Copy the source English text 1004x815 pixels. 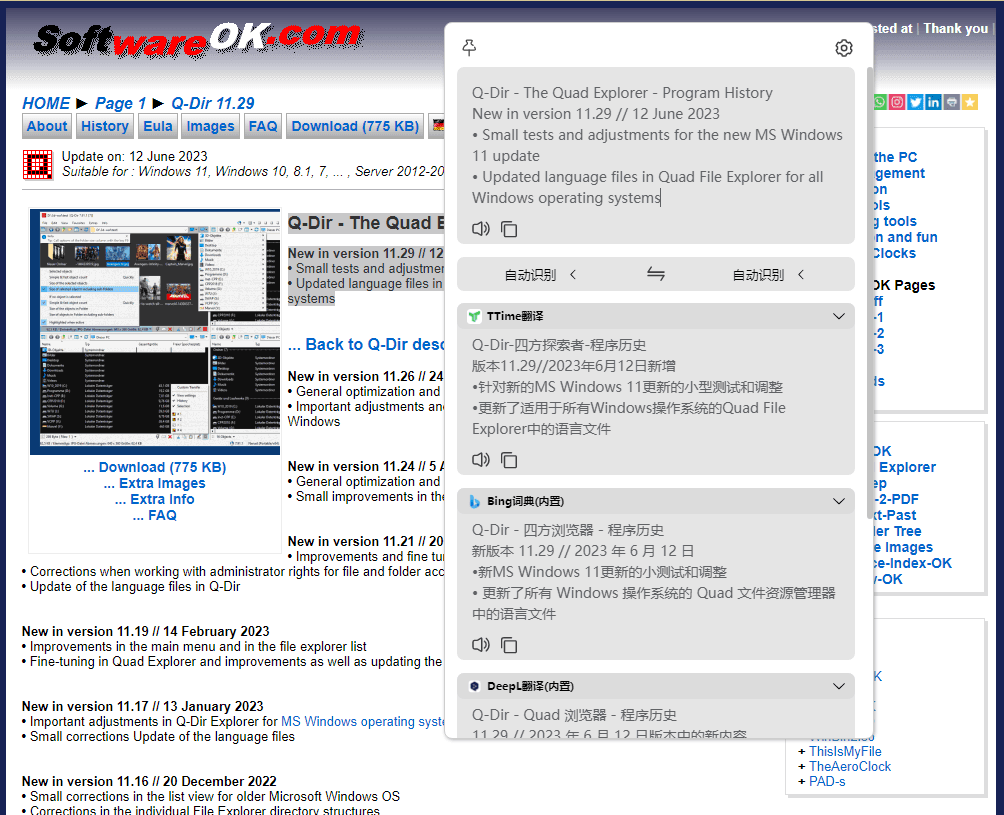tap(509, 229)
